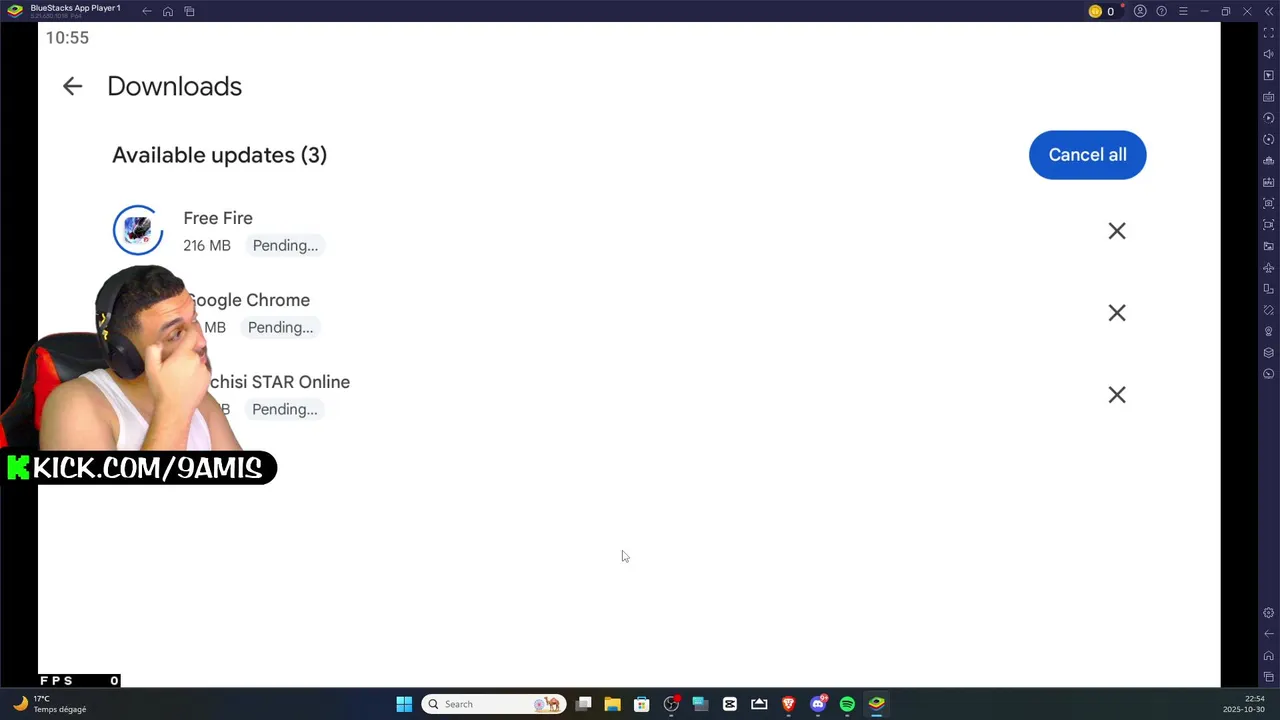Open keyboard game controls in sidebar
Image resolution: width=1280 pixels, height=720 pixels.
pos(1269,97)
